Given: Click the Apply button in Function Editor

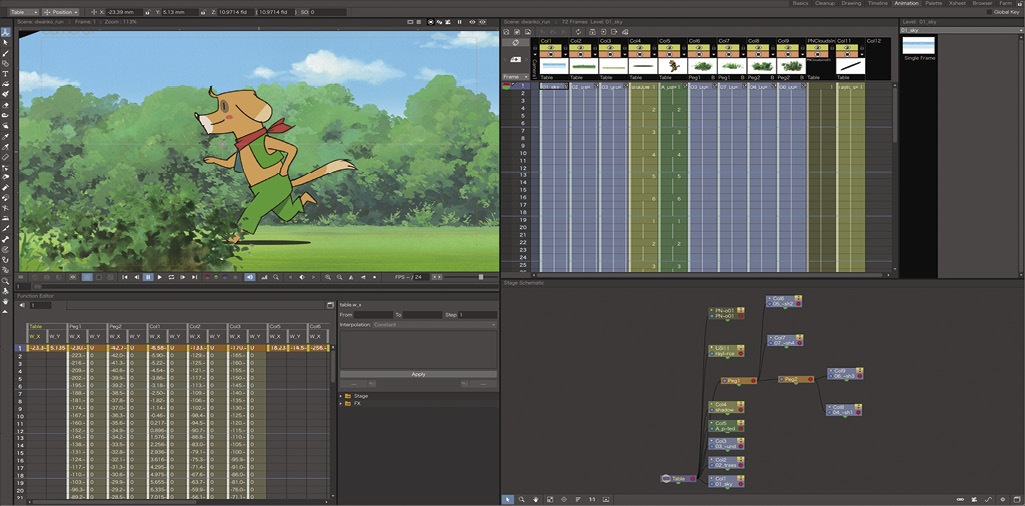Looking at the screenshot, I should click(x=418, y=374).
